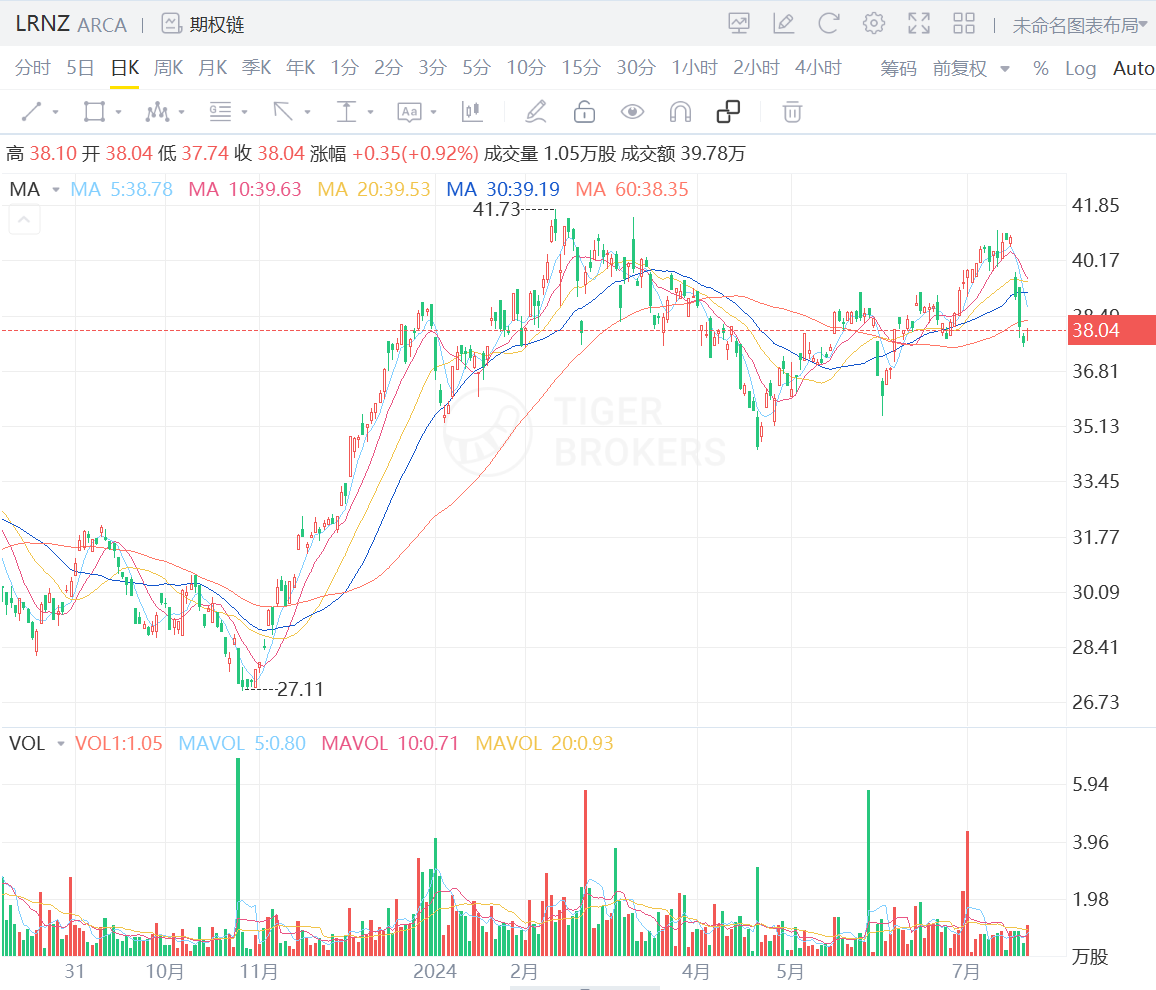Image resolution: width=1156 pixels, height=990 pixels.
Task: Toggle 筹码 chip distribution
Action: tap(899, 69)
